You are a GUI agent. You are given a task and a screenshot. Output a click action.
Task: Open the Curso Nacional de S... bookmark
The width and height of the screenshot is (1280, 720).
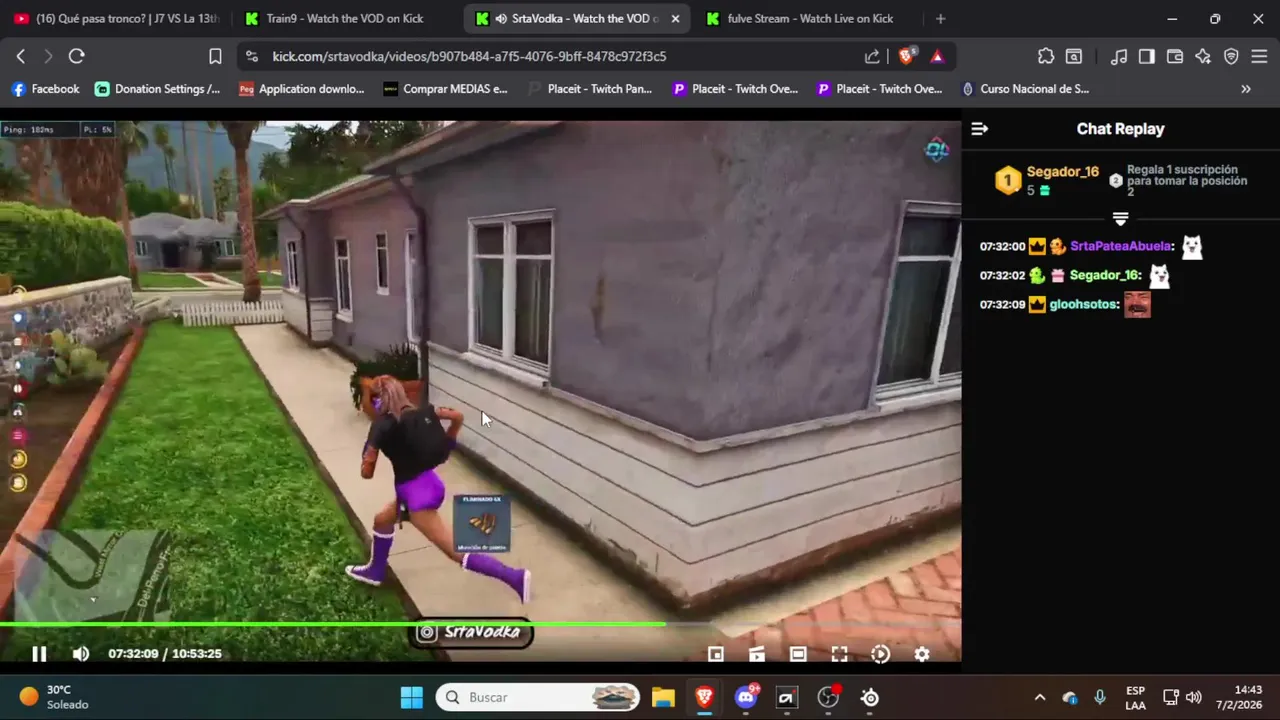coord(1025,89)
